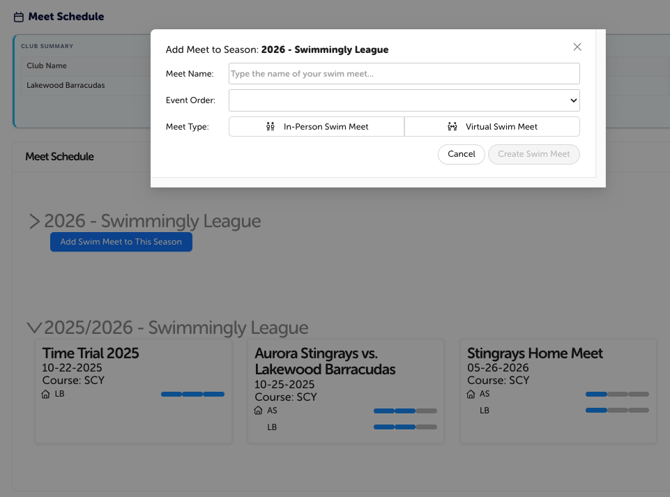The width and height of the screenshot is (670, 497).
Task: Click AS progress bar on Stingrays Home Meet
Action: coord(616,394)
